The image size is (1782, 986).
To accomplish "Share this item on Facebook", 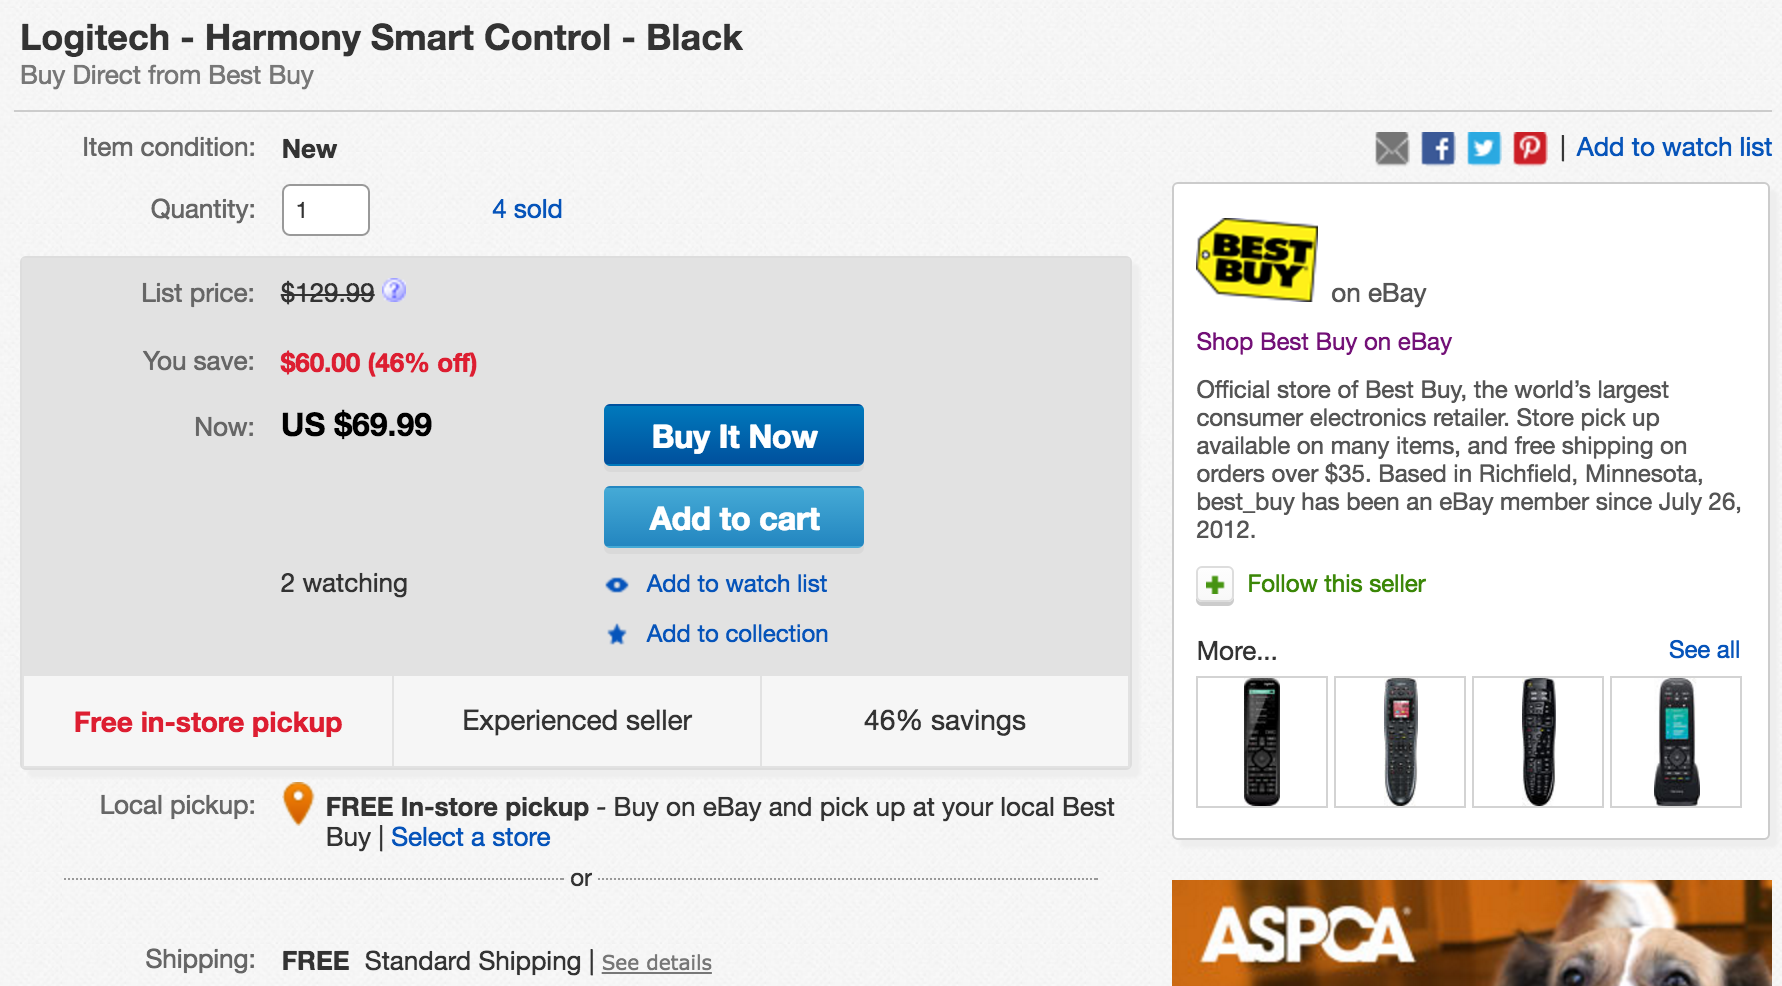I will pyautogui.click(x=1438, y=148).
